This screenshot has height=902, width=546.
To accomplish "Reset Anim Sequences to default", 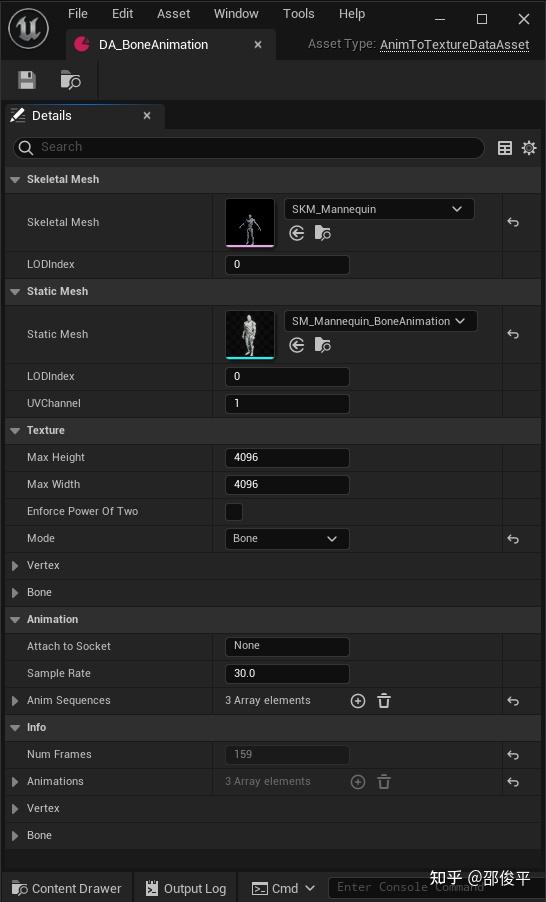I will [513, 701].
